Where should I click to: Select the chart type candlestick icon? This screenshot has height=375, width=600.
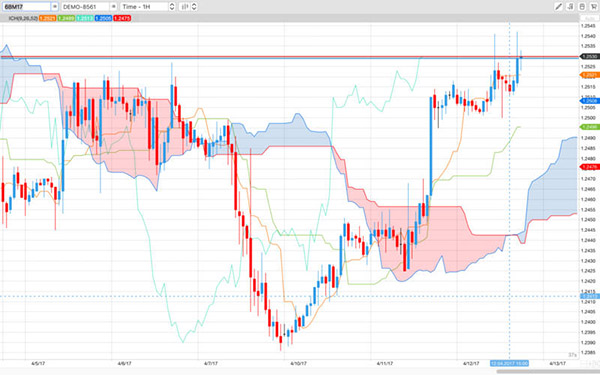tap(184, 7)
